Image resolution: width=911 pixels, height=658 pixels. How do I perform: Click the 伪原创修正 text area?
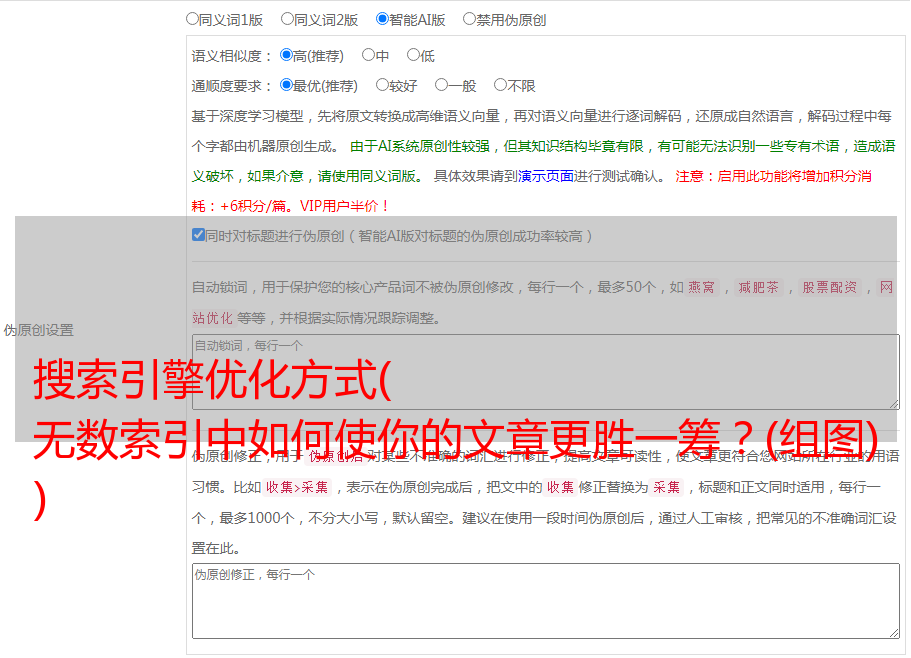[x=546, y=601]
